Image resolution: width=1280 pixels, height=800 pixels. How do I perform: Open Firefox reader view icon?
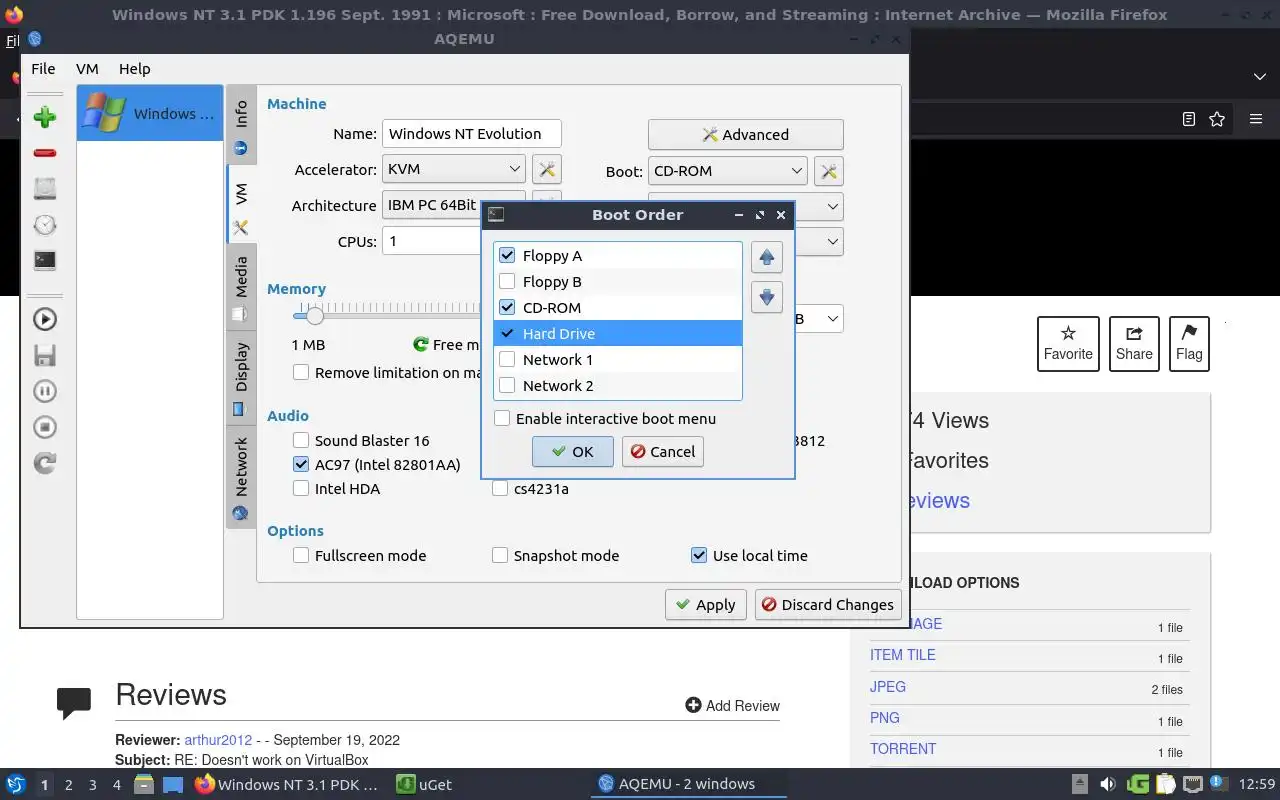point(1188,119)
